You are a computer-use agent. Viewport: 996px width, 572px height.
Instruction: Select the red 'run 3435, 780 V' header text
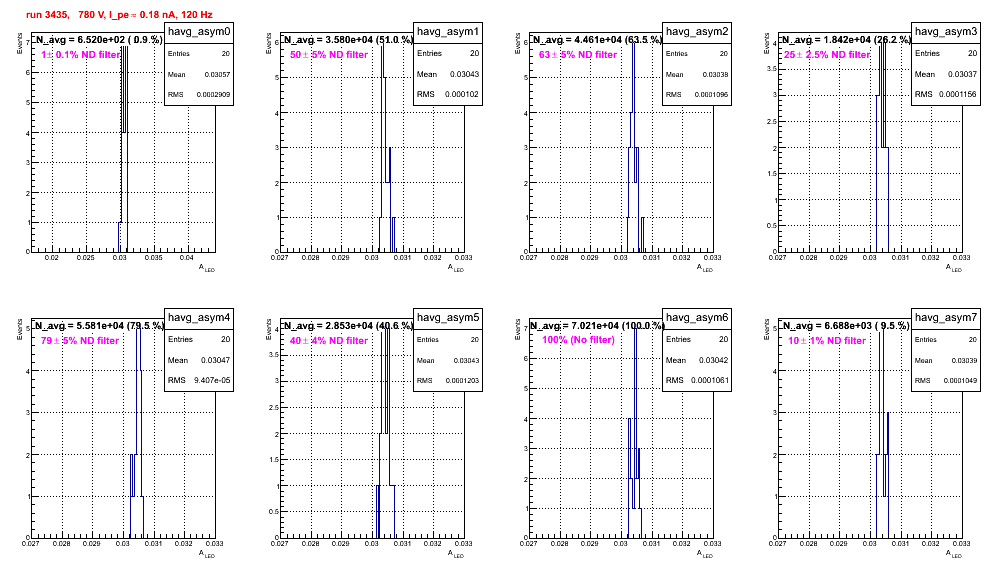pos(119,15)
